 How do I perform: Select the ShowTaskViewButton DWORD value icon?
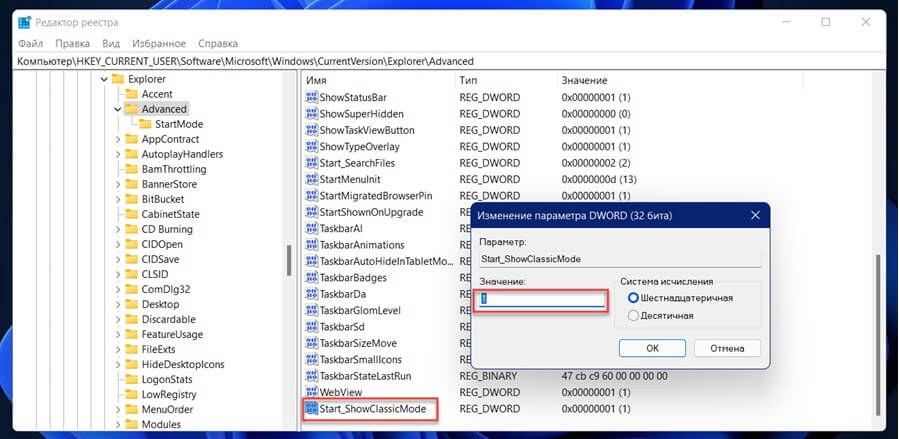tap(311, 130)
